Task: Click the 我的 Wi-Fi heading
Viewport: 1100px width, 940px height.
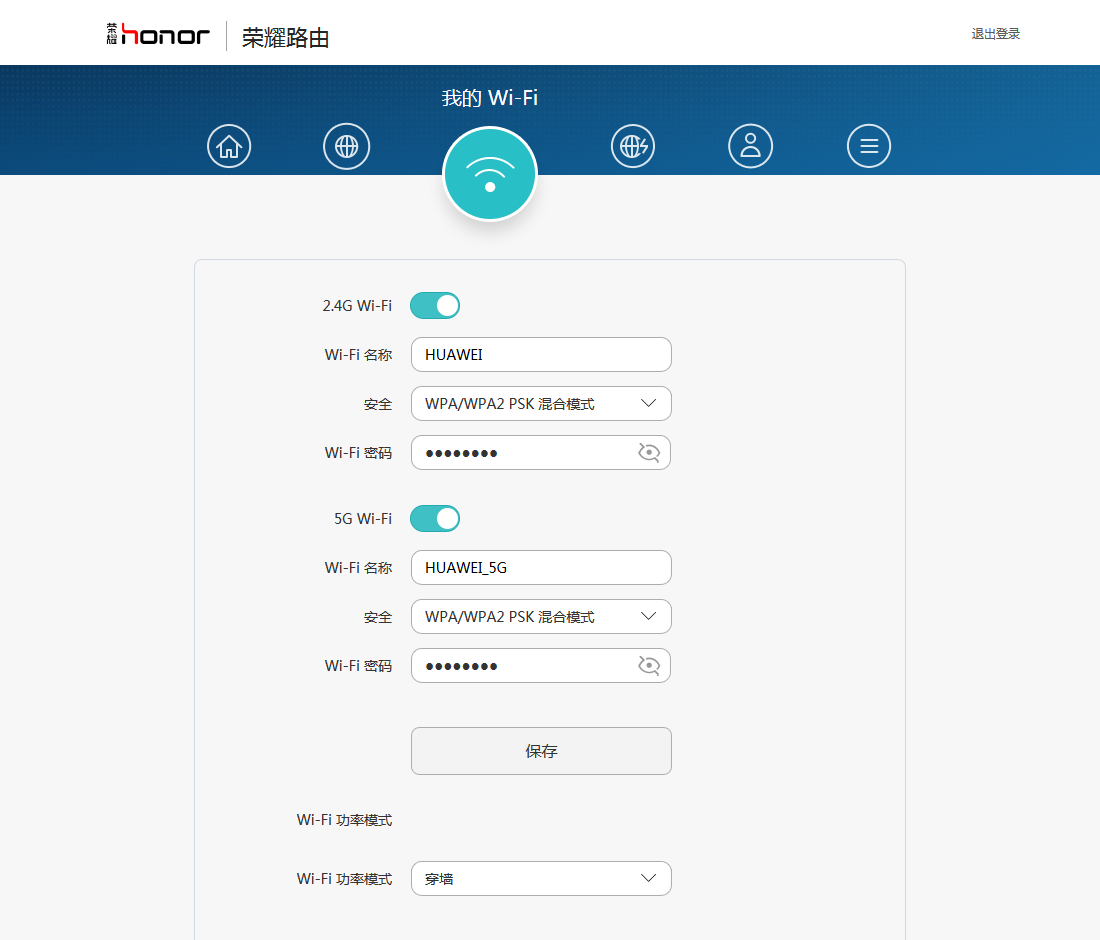Action: pyautogui.click(x=490, y=98)
